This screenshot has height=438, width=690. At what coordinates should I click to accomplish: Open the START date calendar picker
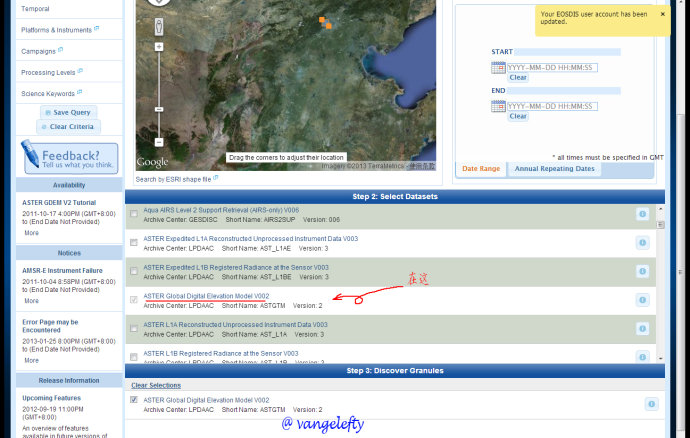(498, 67)
